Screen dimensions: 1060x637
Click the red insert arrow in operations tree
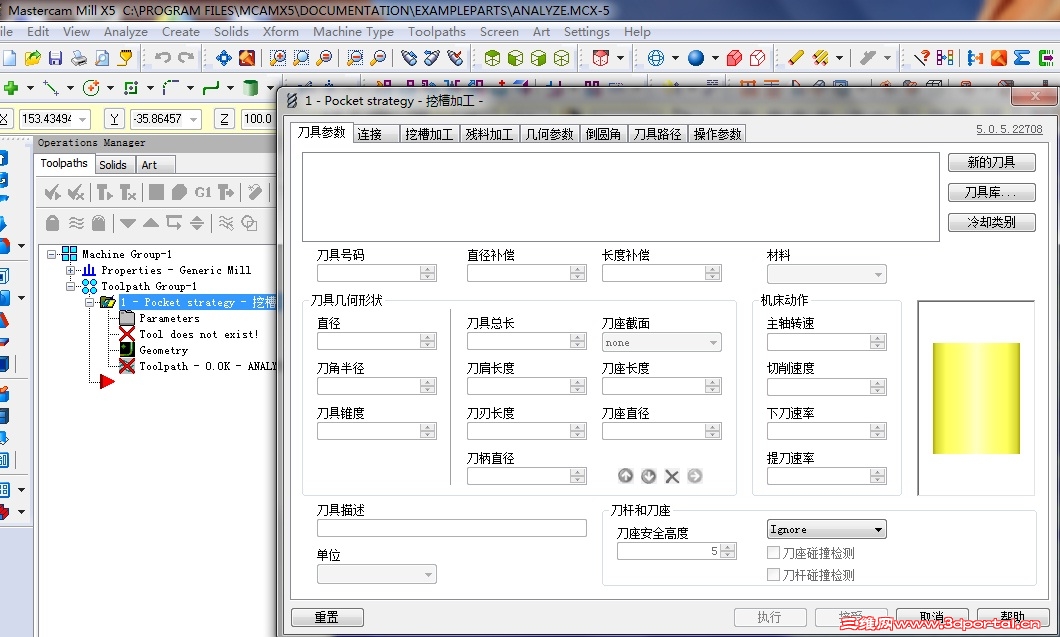click(x=107, y=382)
